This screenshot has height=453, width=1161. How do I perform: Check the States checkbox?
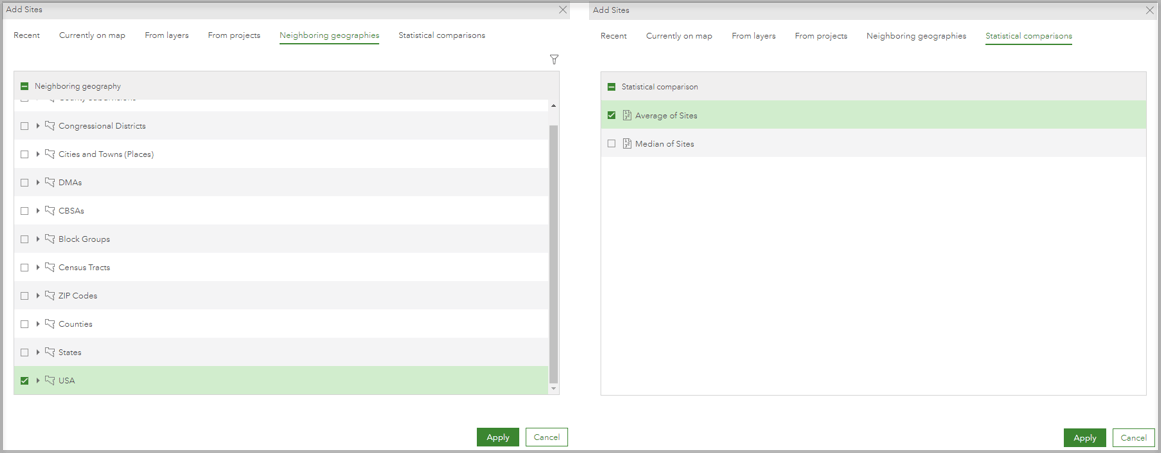24,352
